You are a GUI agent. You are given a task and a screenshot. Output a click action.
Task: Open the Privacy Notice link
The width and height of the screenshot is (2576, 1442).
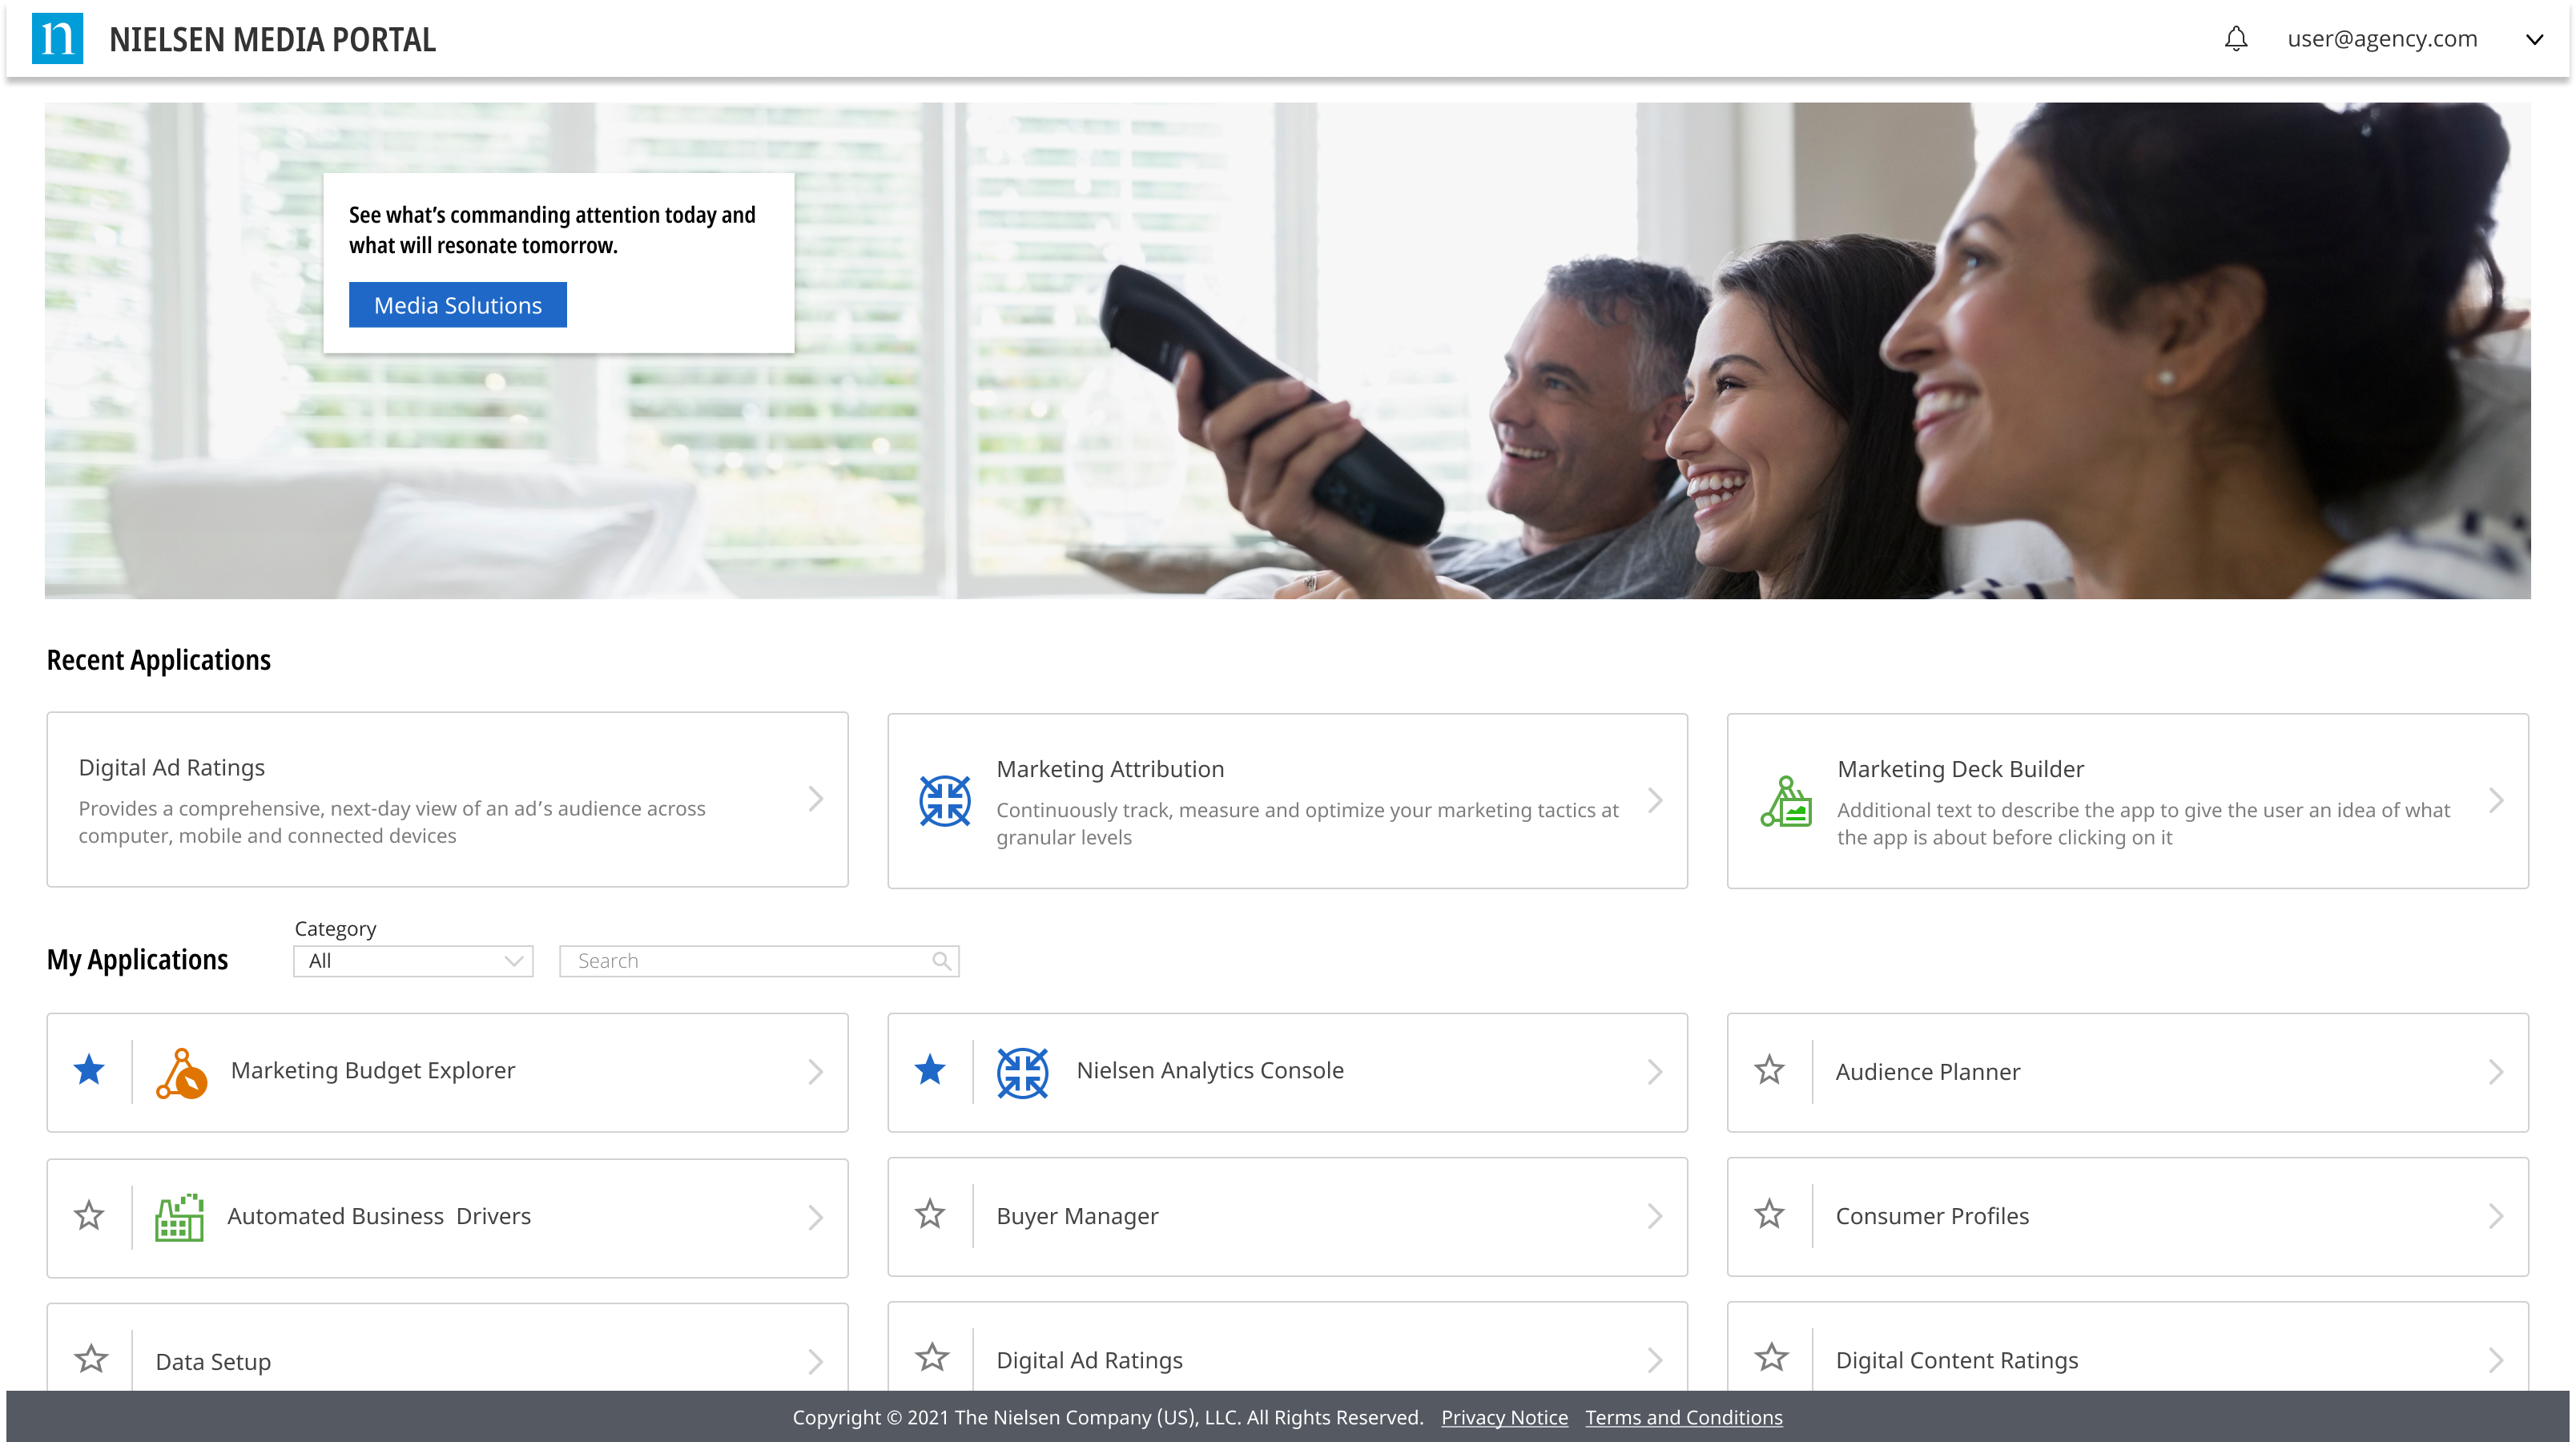pos(1504,1417)
